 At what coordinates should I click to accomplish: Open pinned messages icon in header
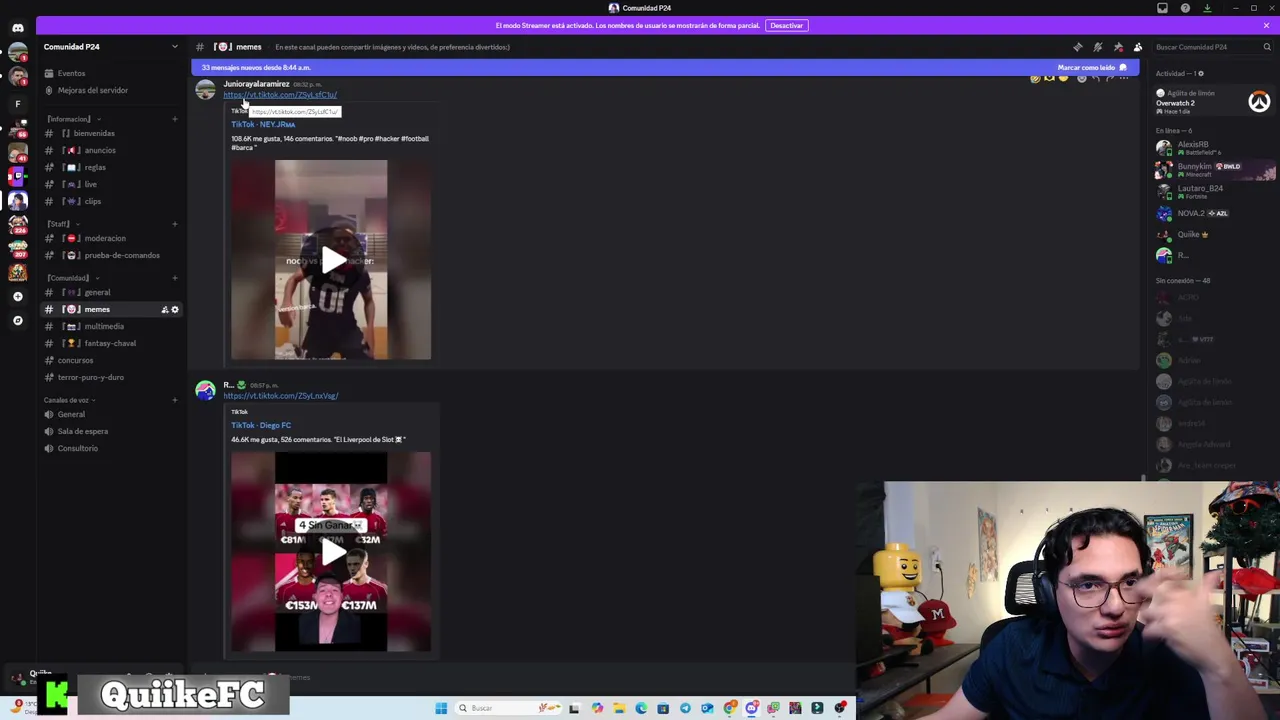(x=1118, y=47)
